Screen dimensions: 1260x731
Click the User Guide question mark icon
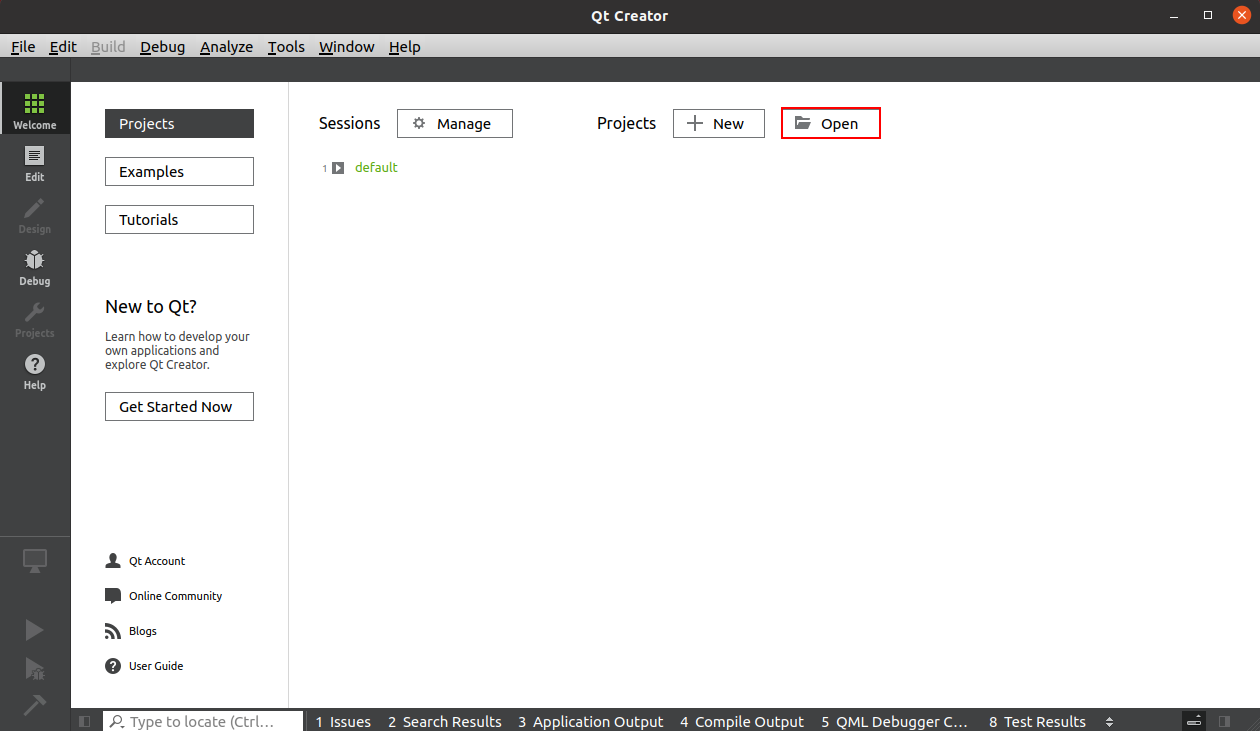click(113, 666)
